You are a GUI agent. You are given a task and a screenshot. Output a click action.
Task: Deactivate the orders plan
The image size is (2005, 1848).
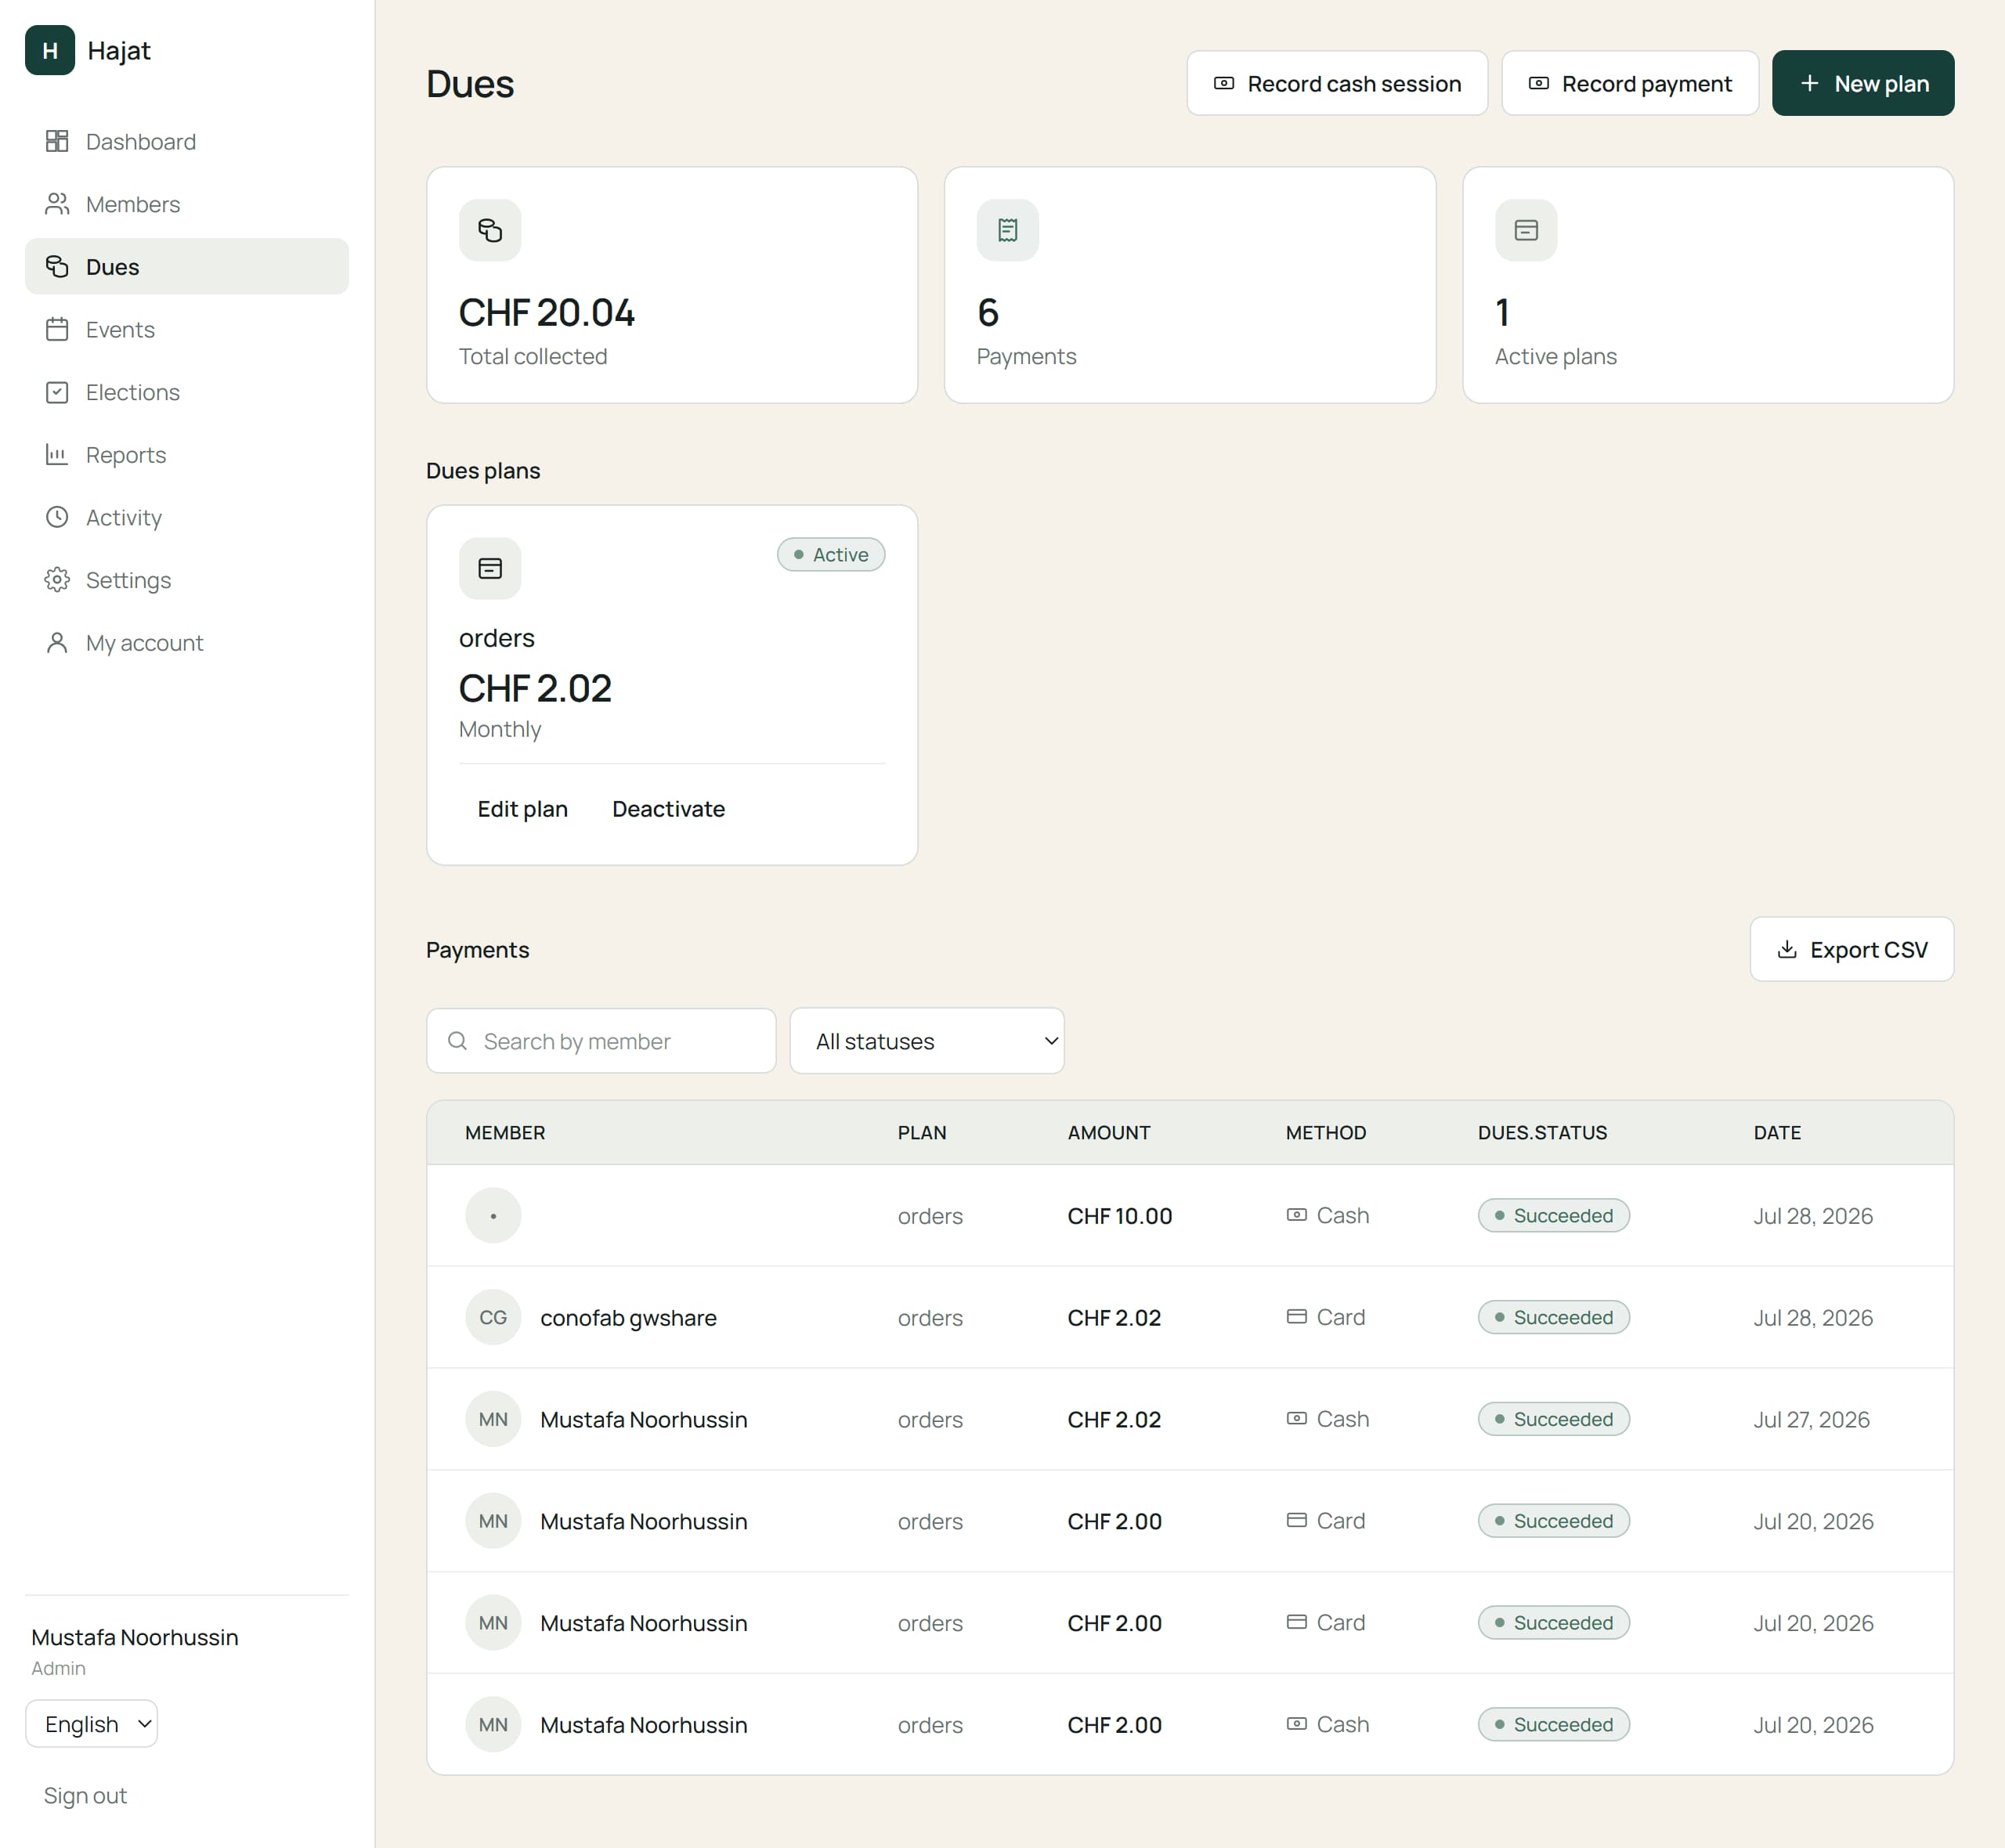pyautogui.click(x=668, y=809)
